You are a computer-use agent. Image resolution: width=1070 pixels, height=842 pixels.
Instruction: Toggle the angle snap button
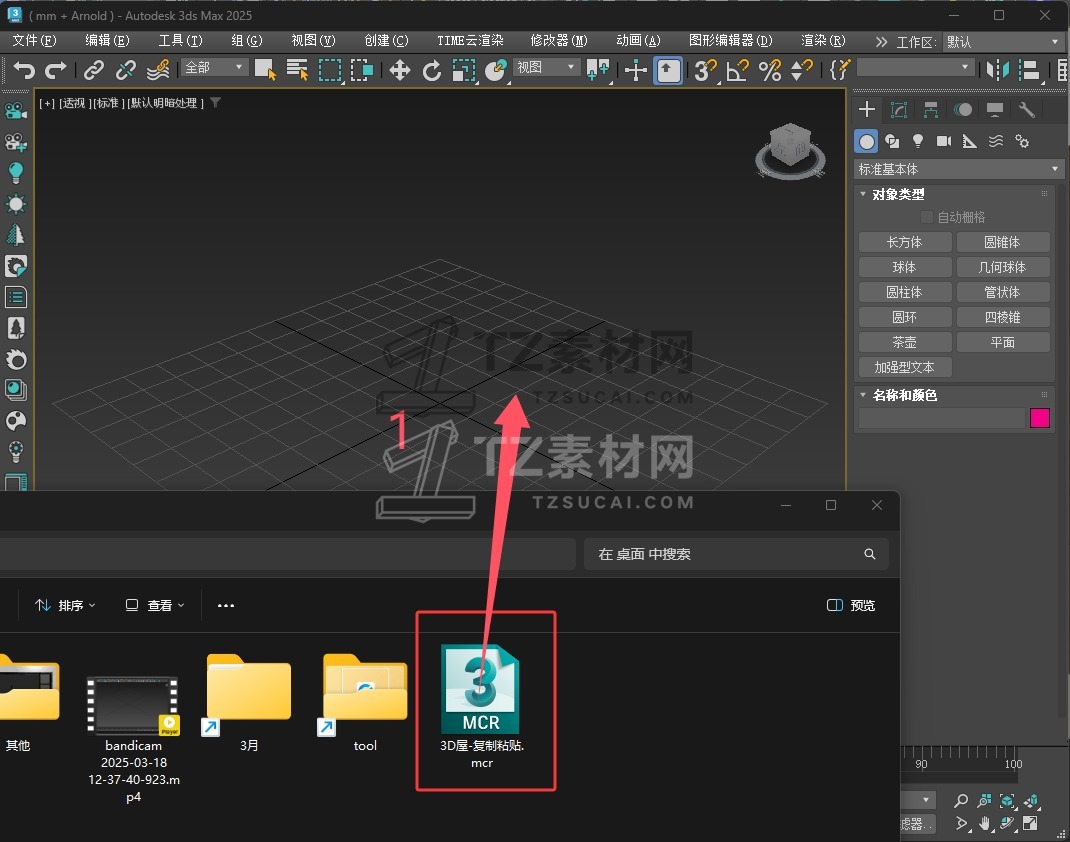click(737, 70)
